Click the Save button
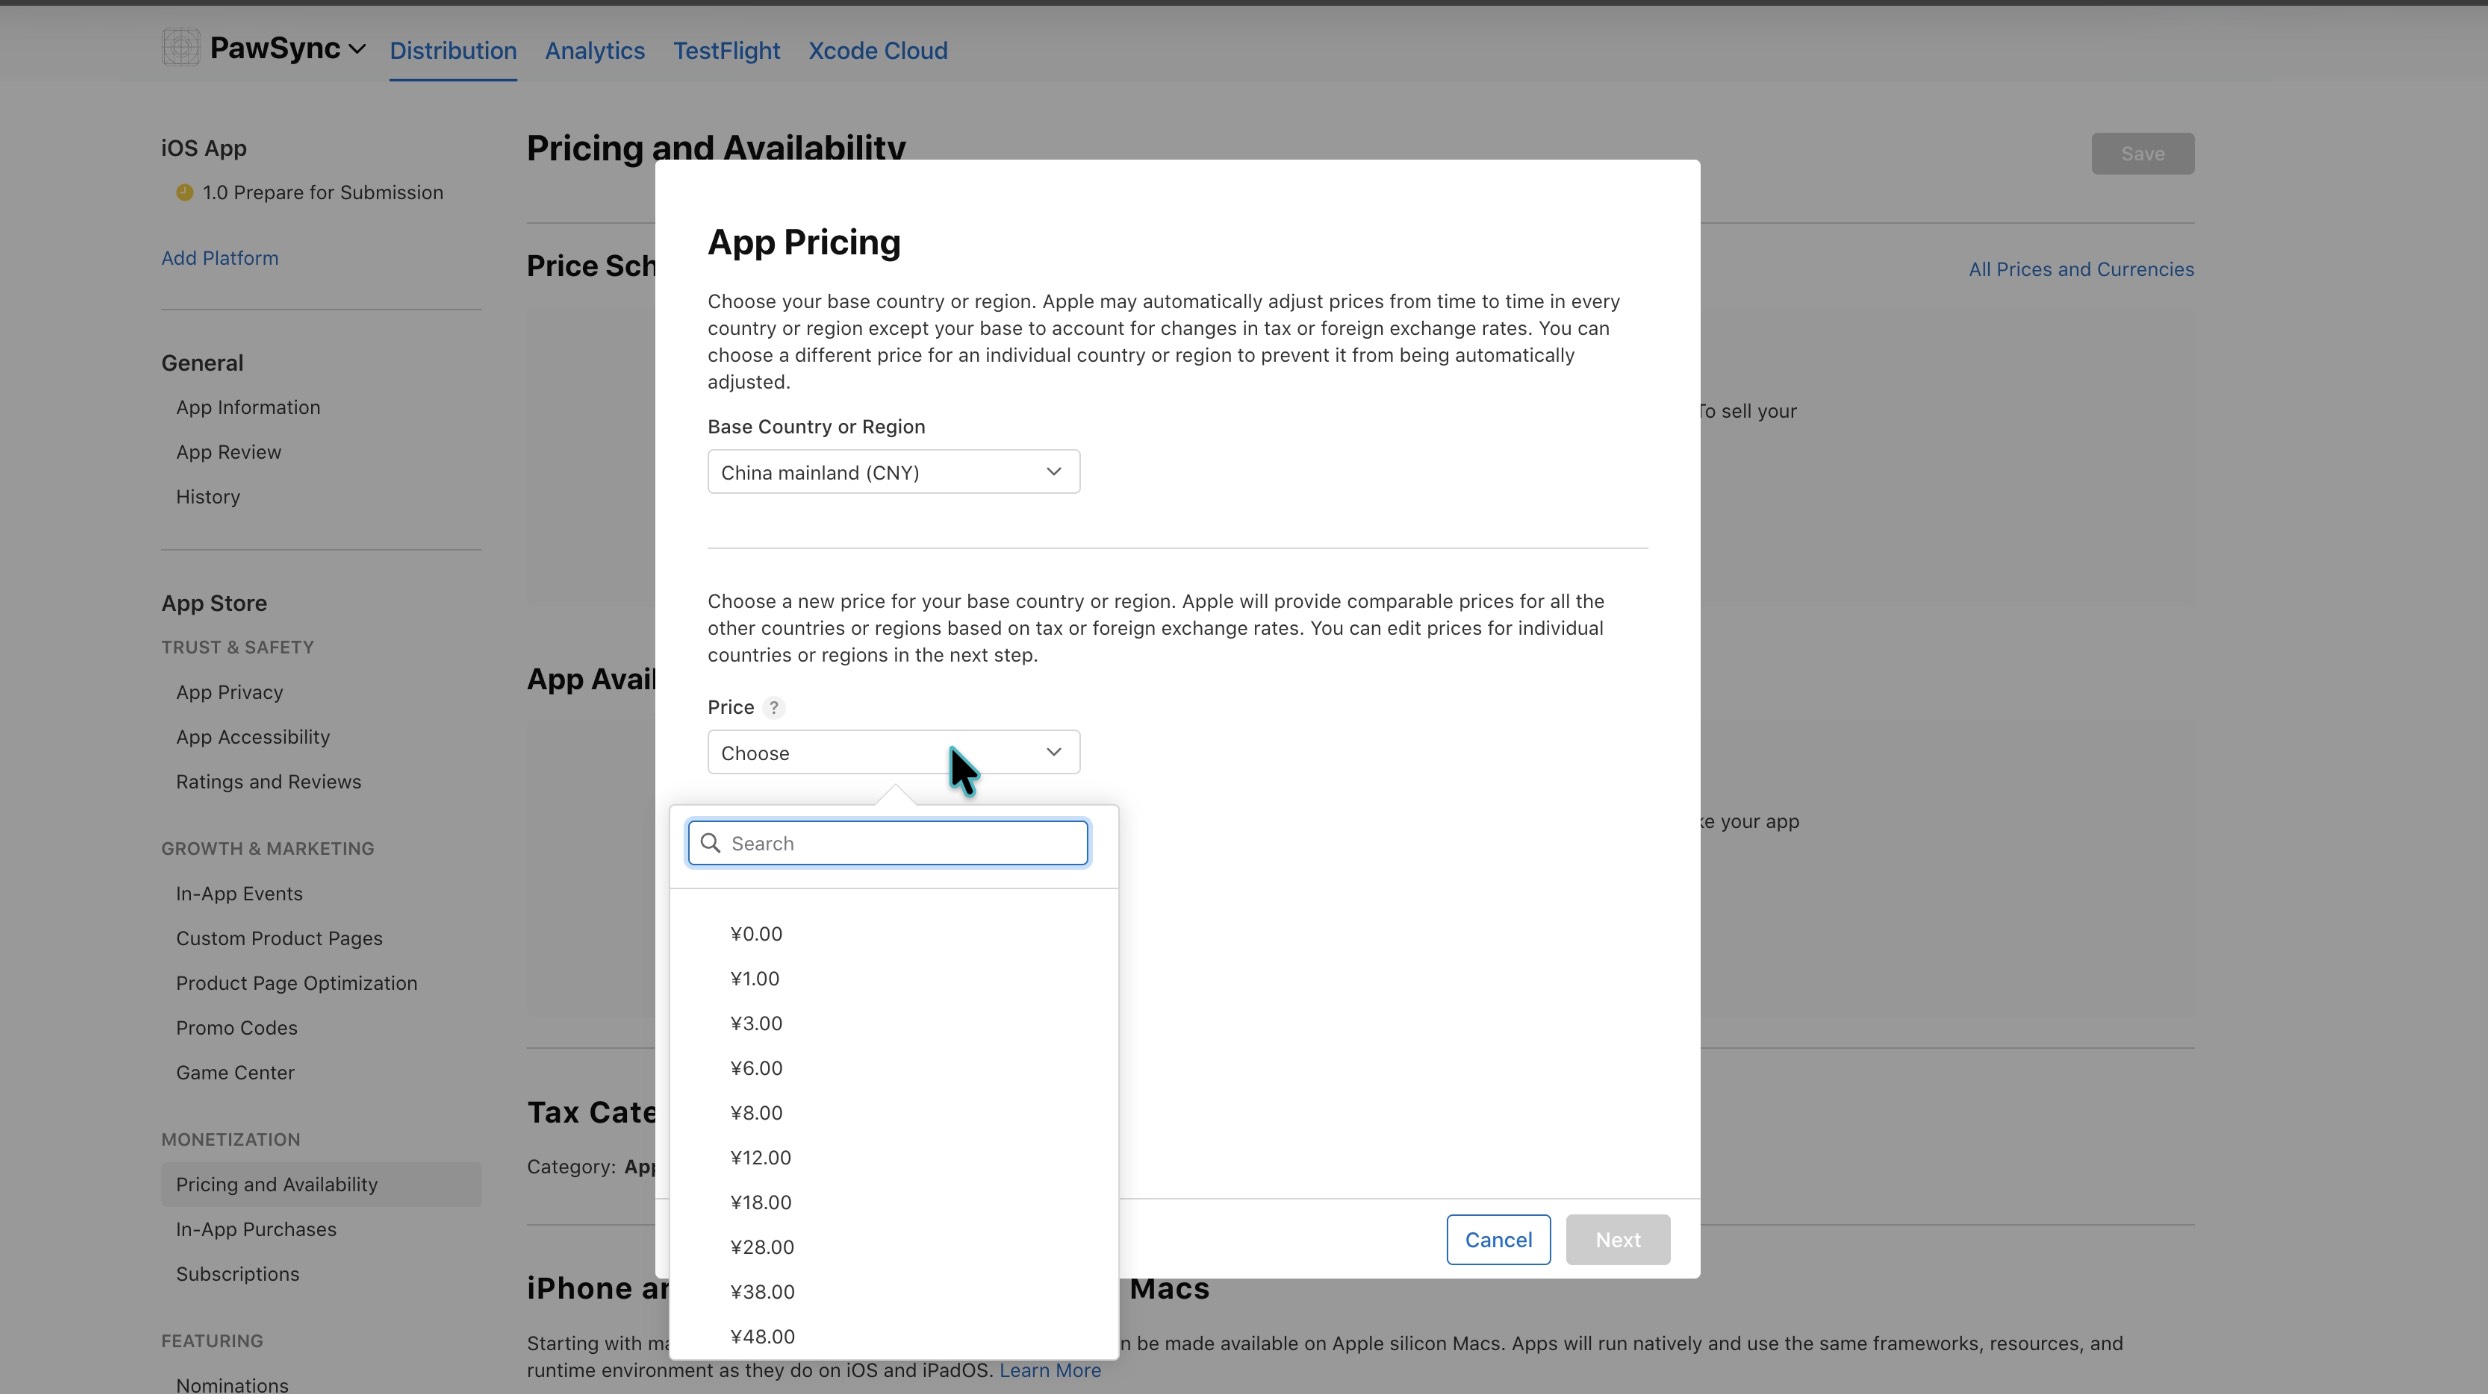 2143,154
